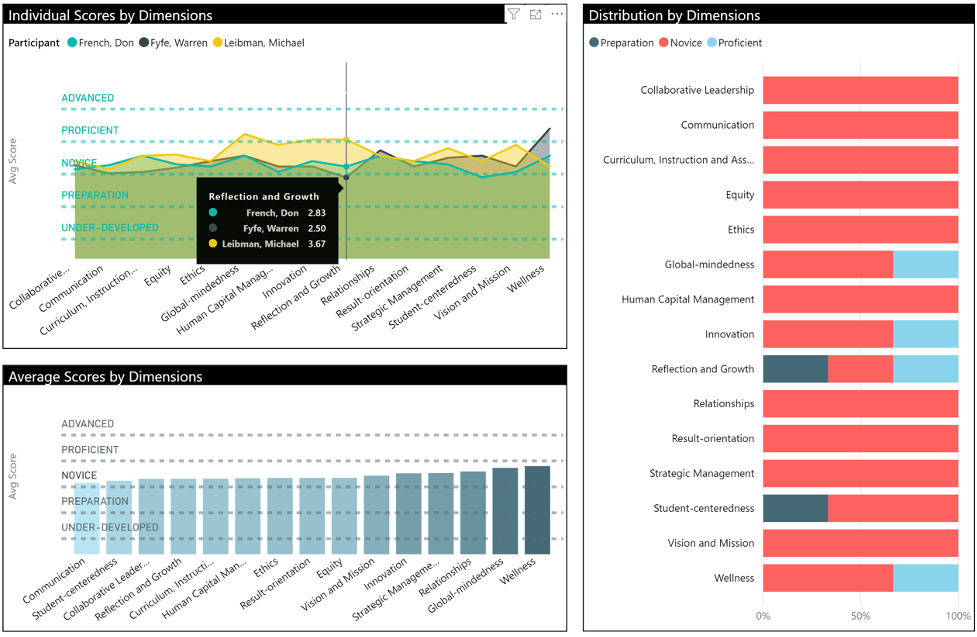Click the Proficient segment of Innovation row

pos(925,334)
